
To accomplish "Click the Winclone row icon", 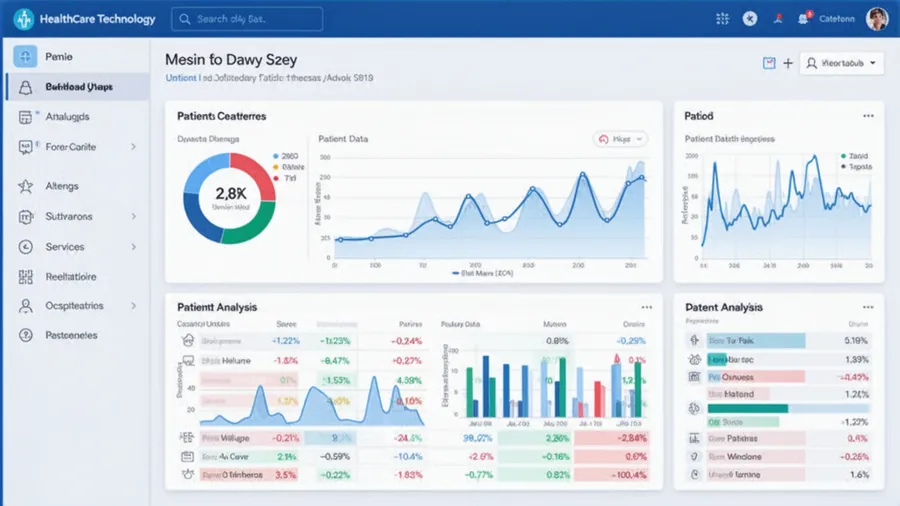I will 694,457.
